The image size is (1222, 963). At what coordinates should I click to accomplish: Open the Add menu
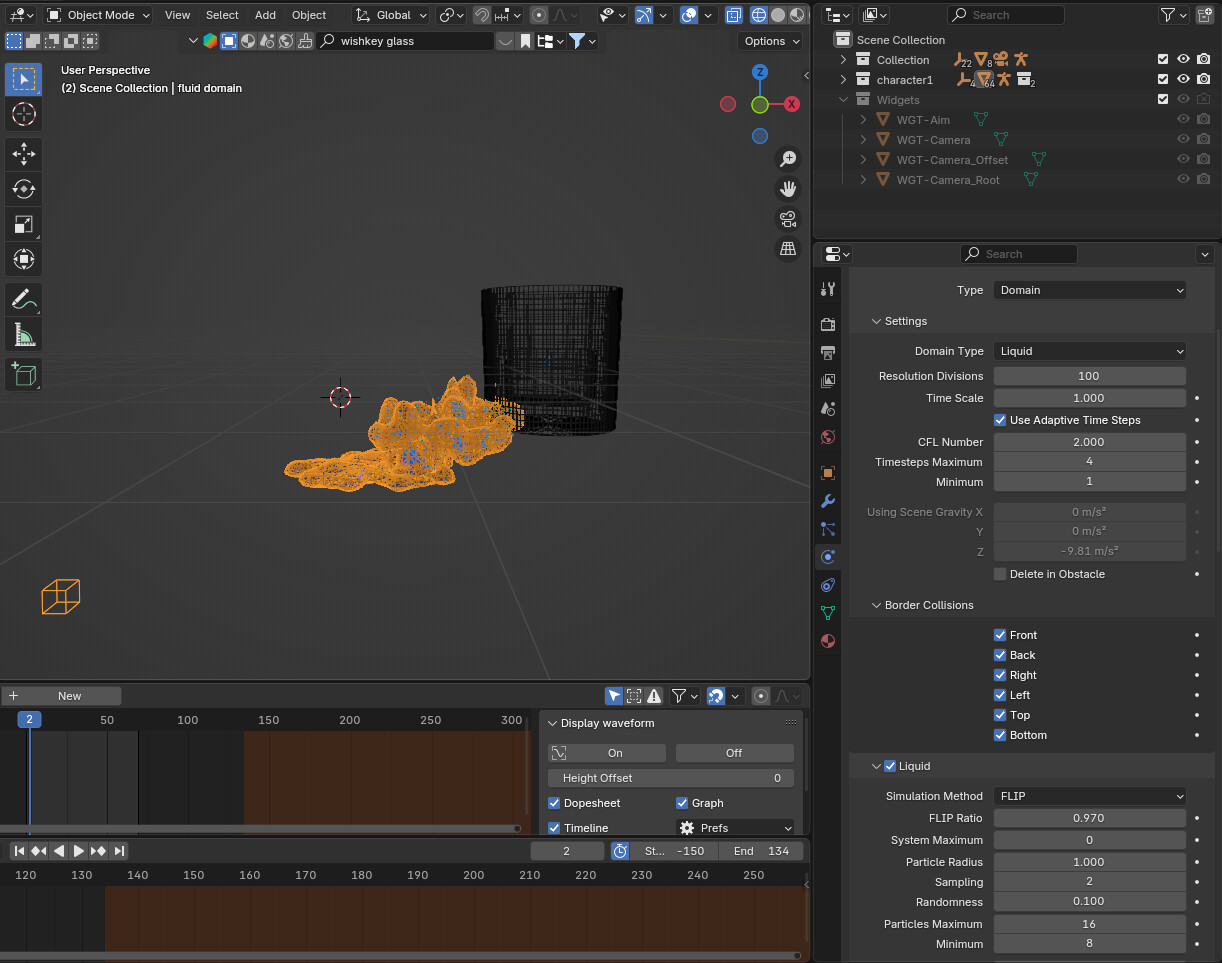265,15
